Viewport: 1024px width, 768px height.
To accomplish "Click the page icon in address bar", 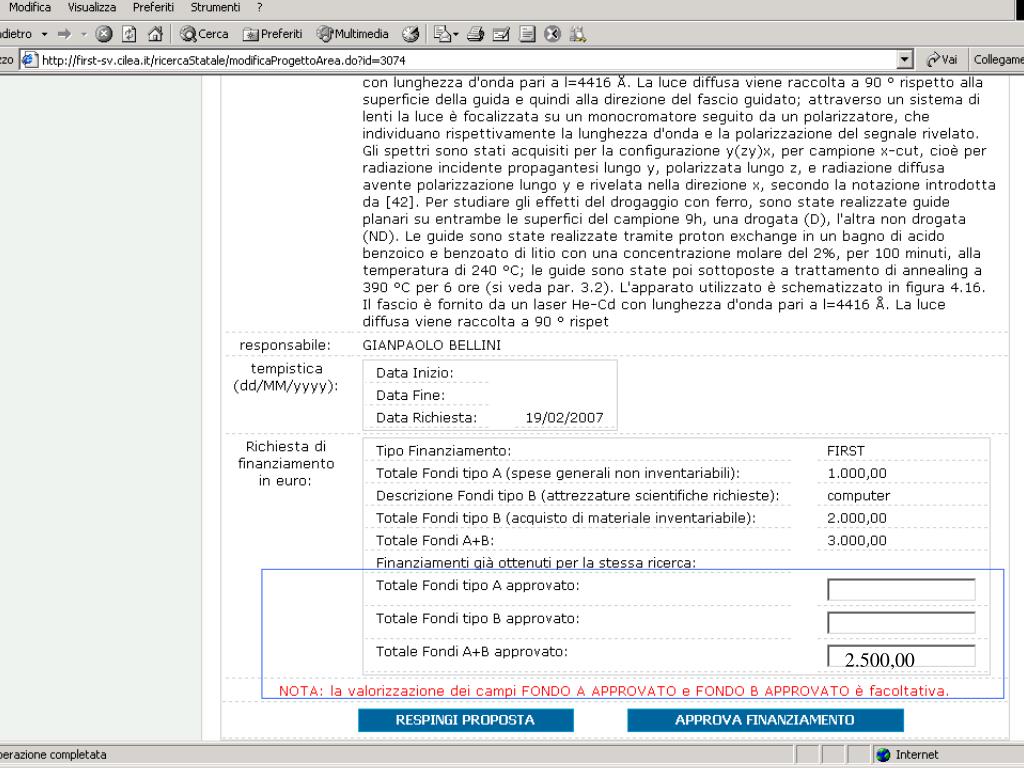I will [x=29, y=60].
